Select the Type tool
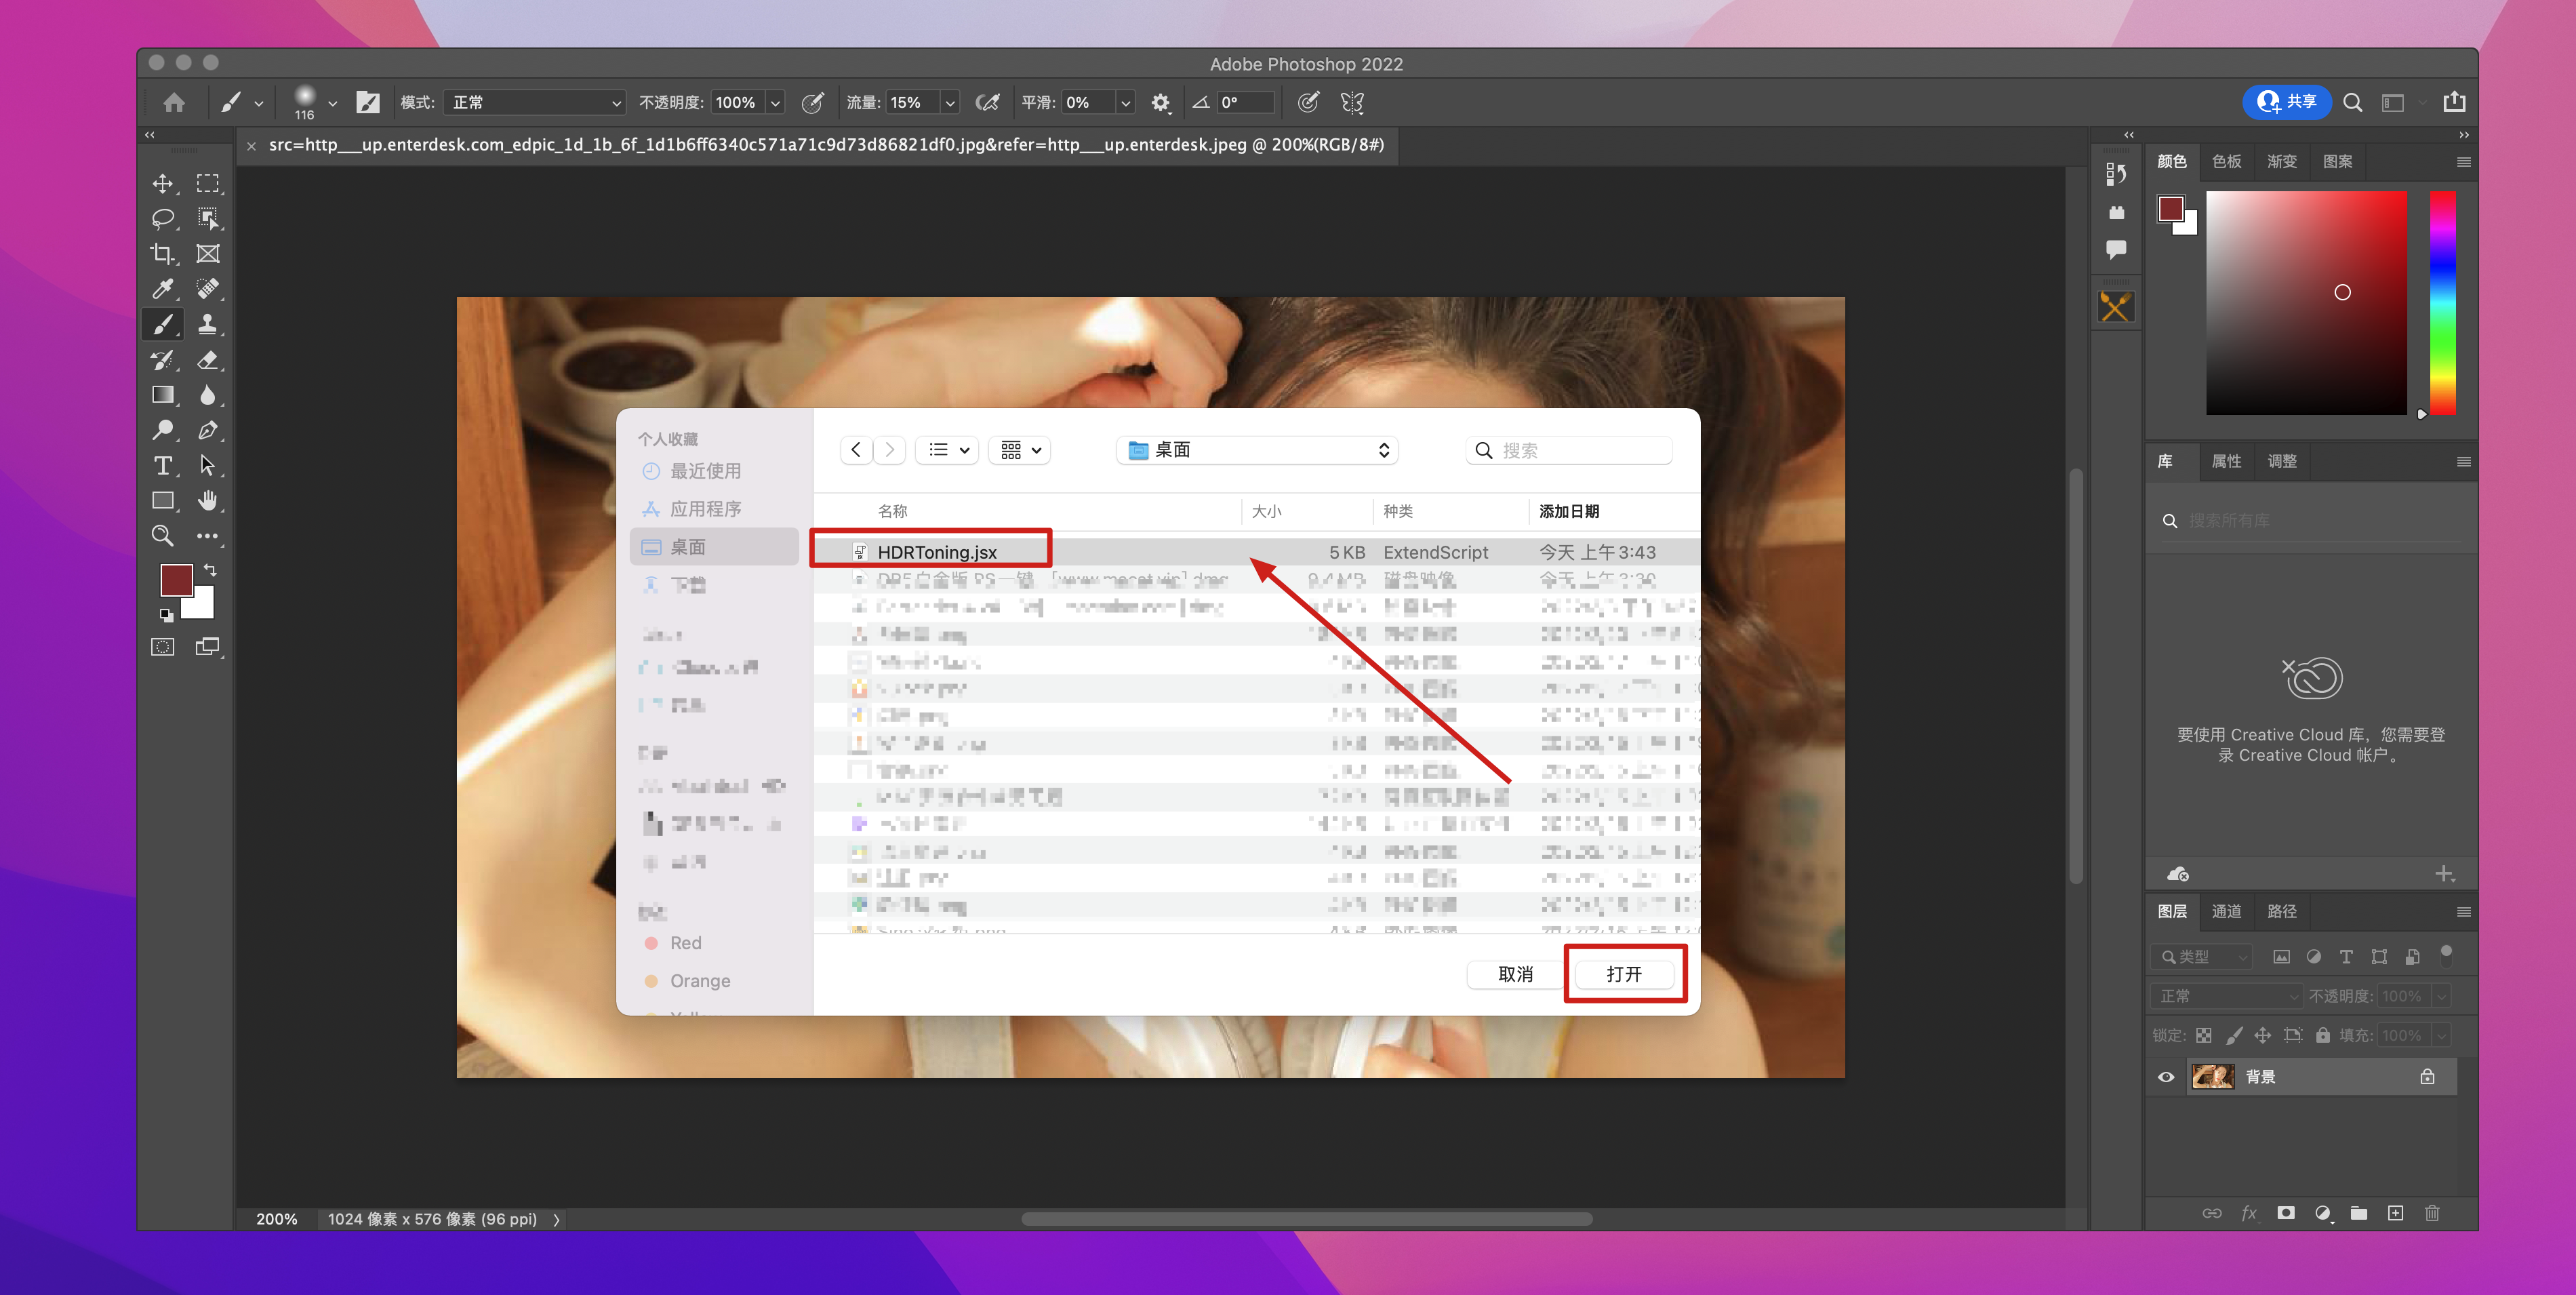Screen dimensions: 2576x1295 tap(162, 466)
